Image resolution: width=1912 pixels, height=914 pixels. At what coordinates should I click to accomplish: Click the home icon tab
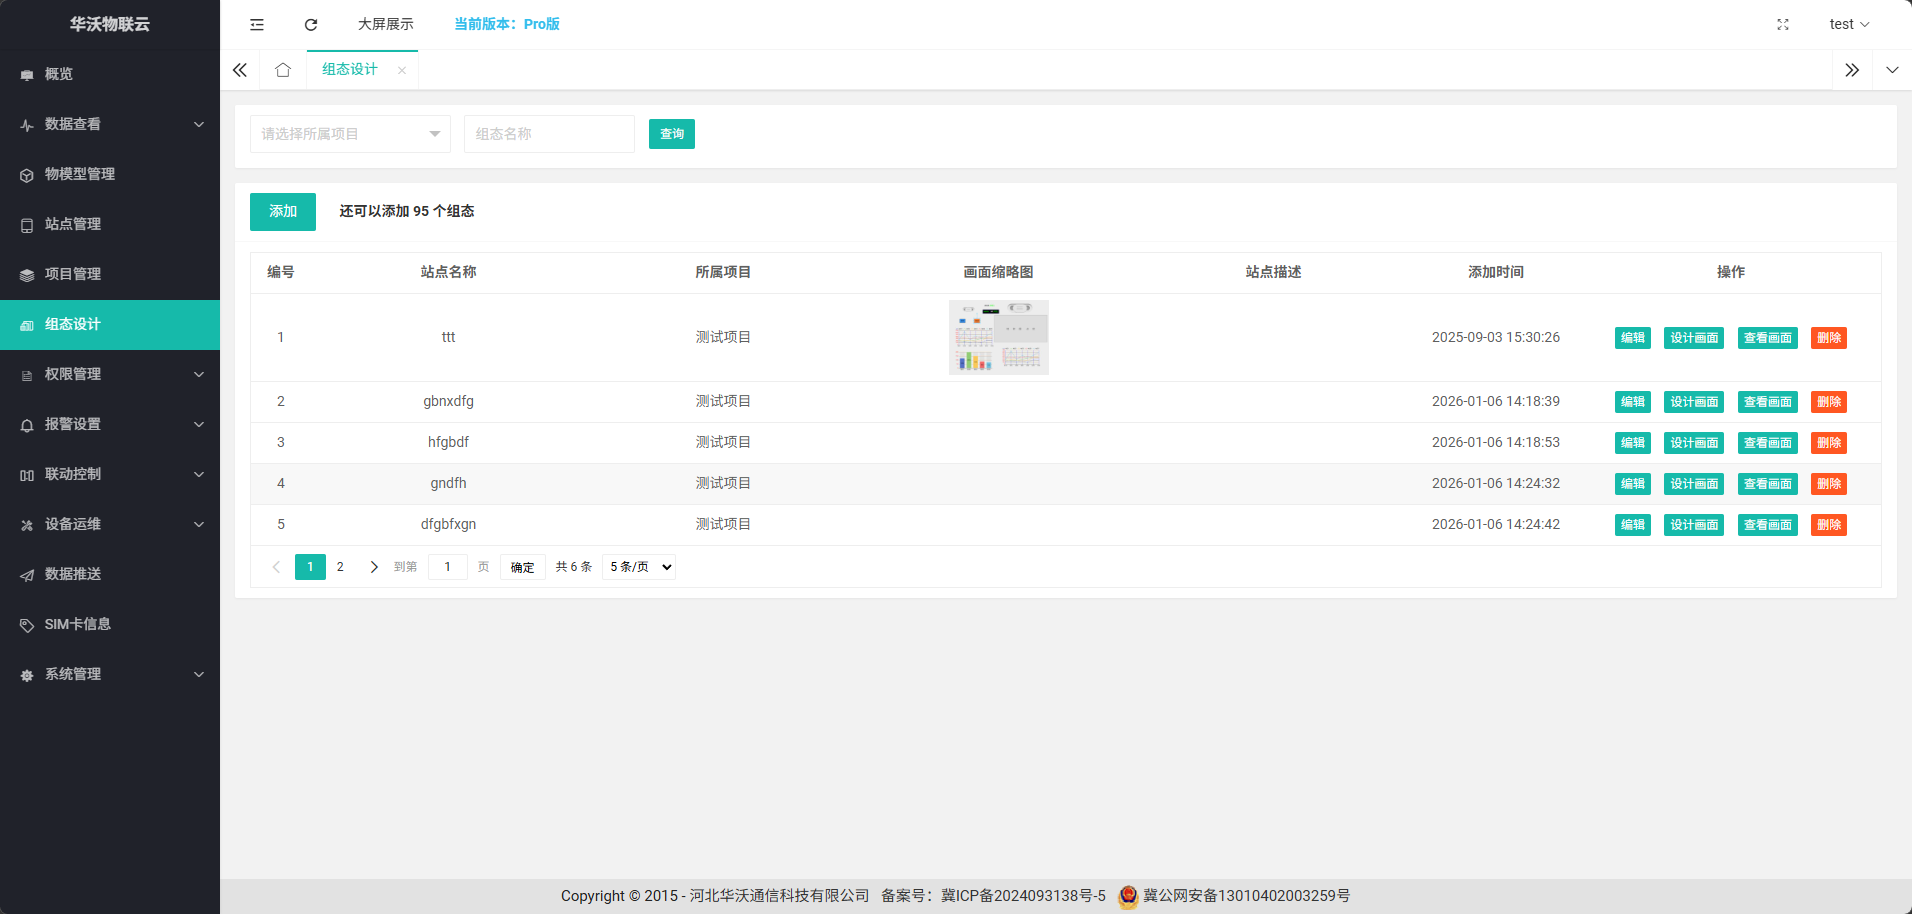(x=283, y=70)
